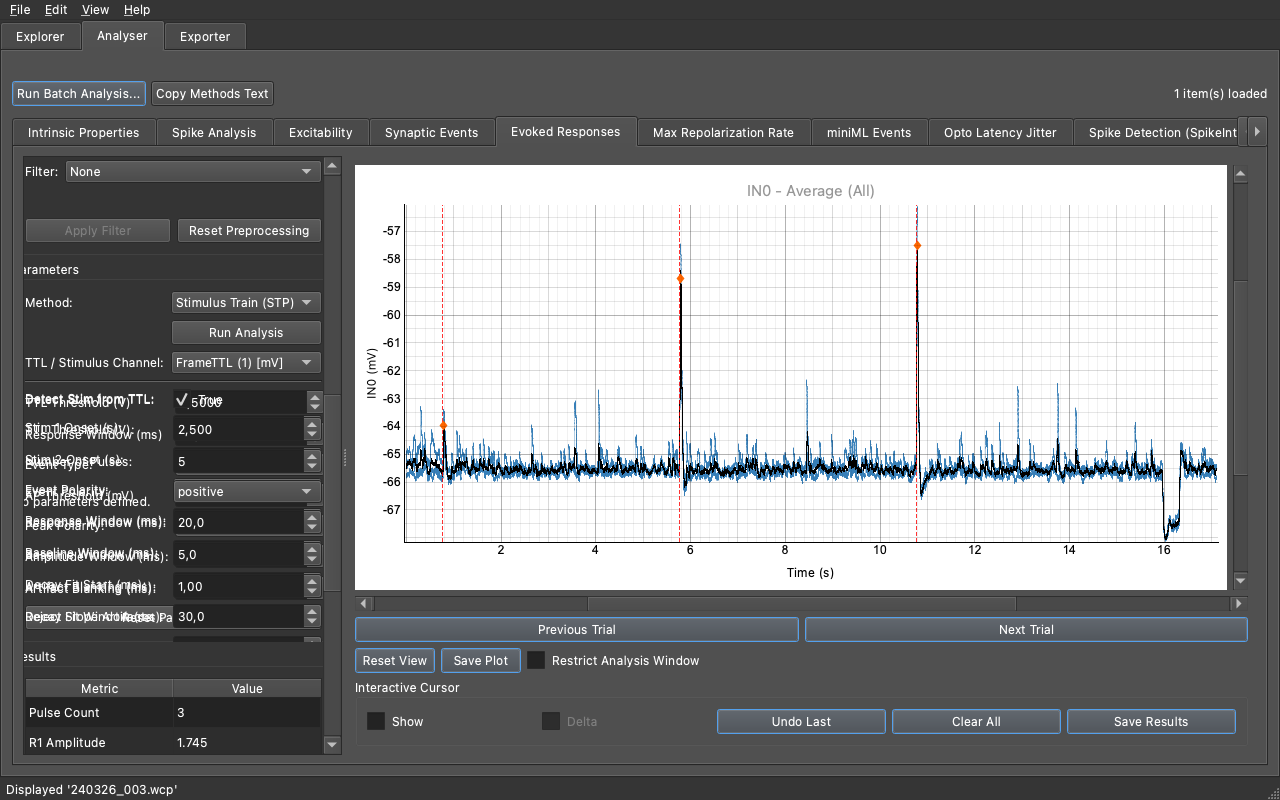Increase the 1,00 spinbox value
Image resolution: width=1280 pixels, height=800 pixels.
coord(313,581)
